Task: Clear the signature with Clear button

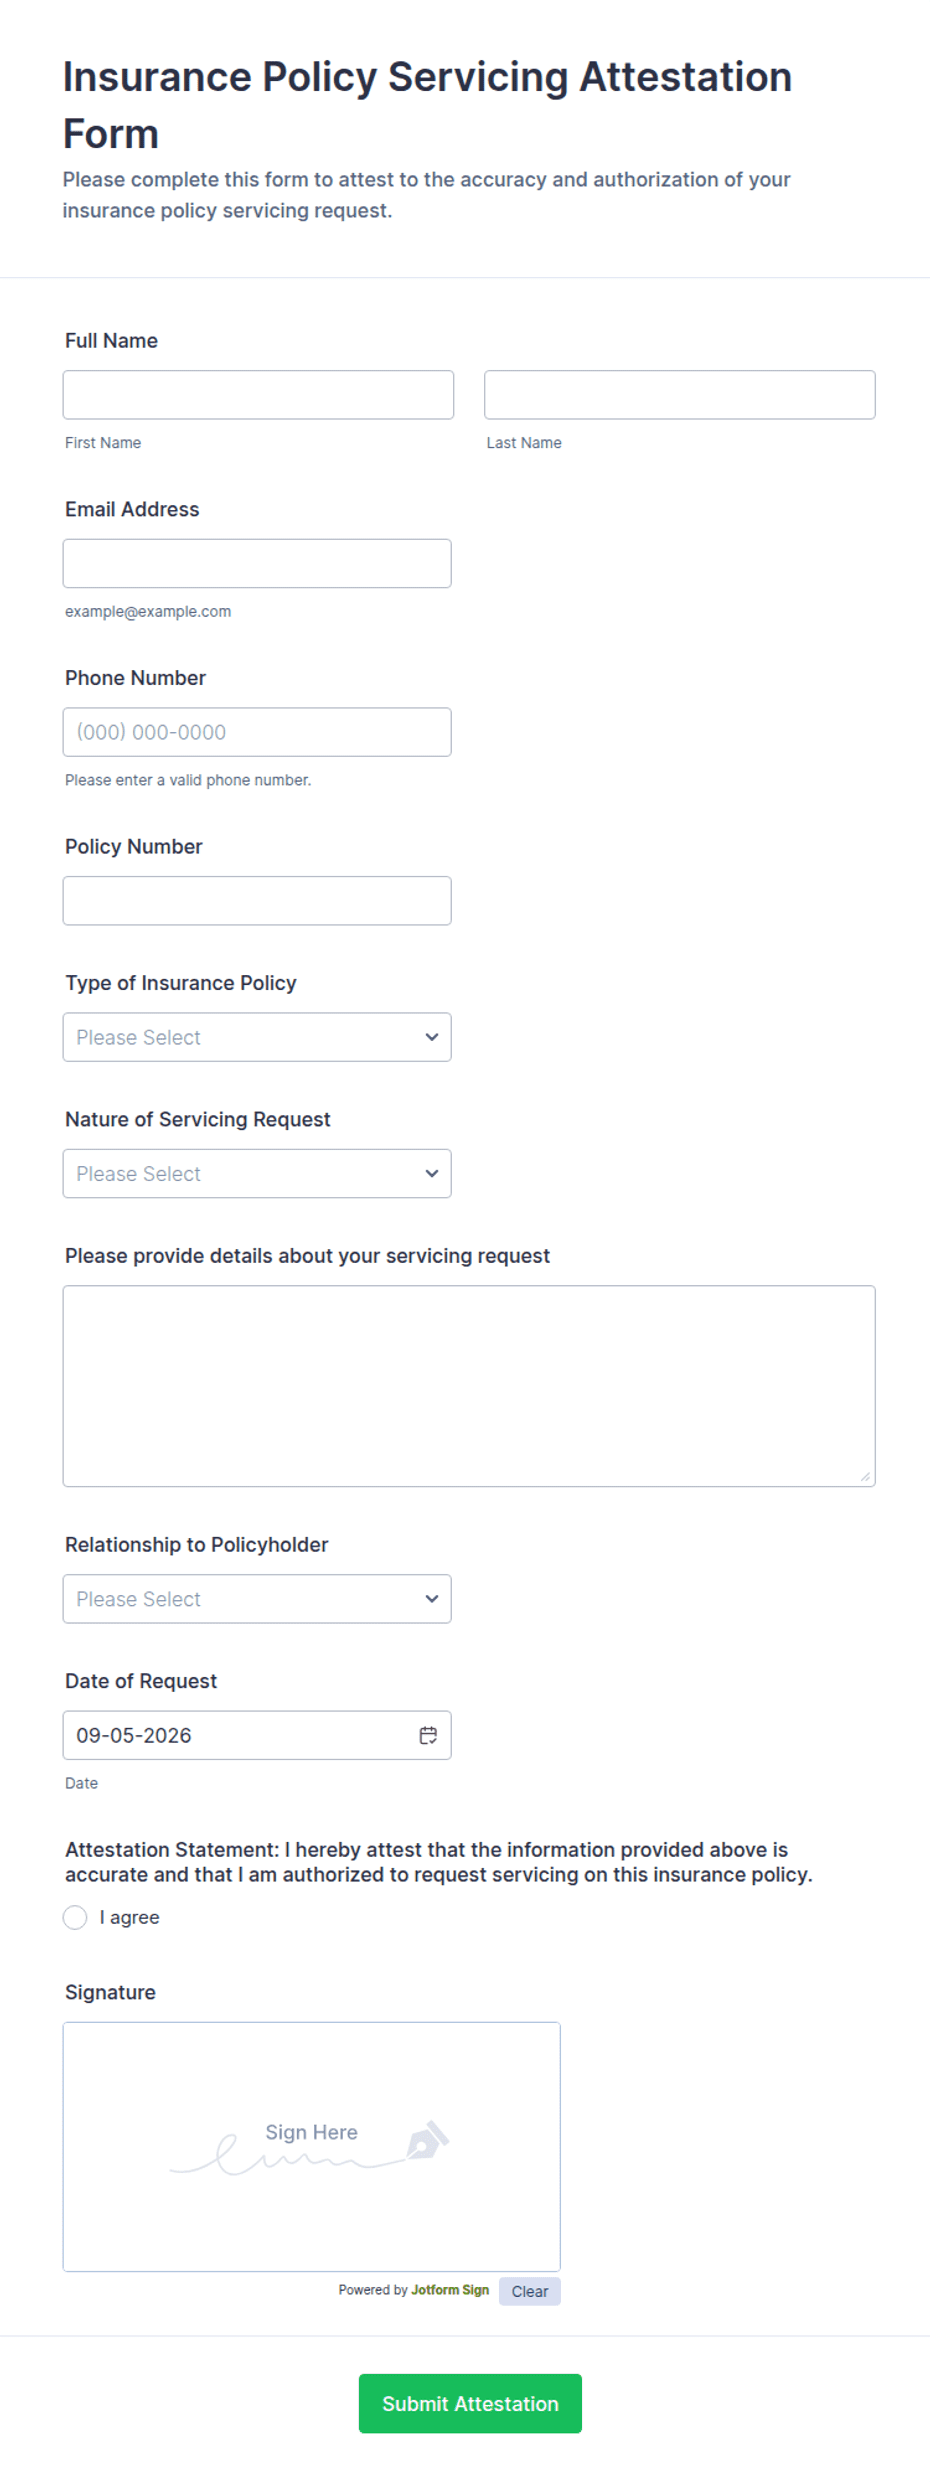Action: [530, 2291]
